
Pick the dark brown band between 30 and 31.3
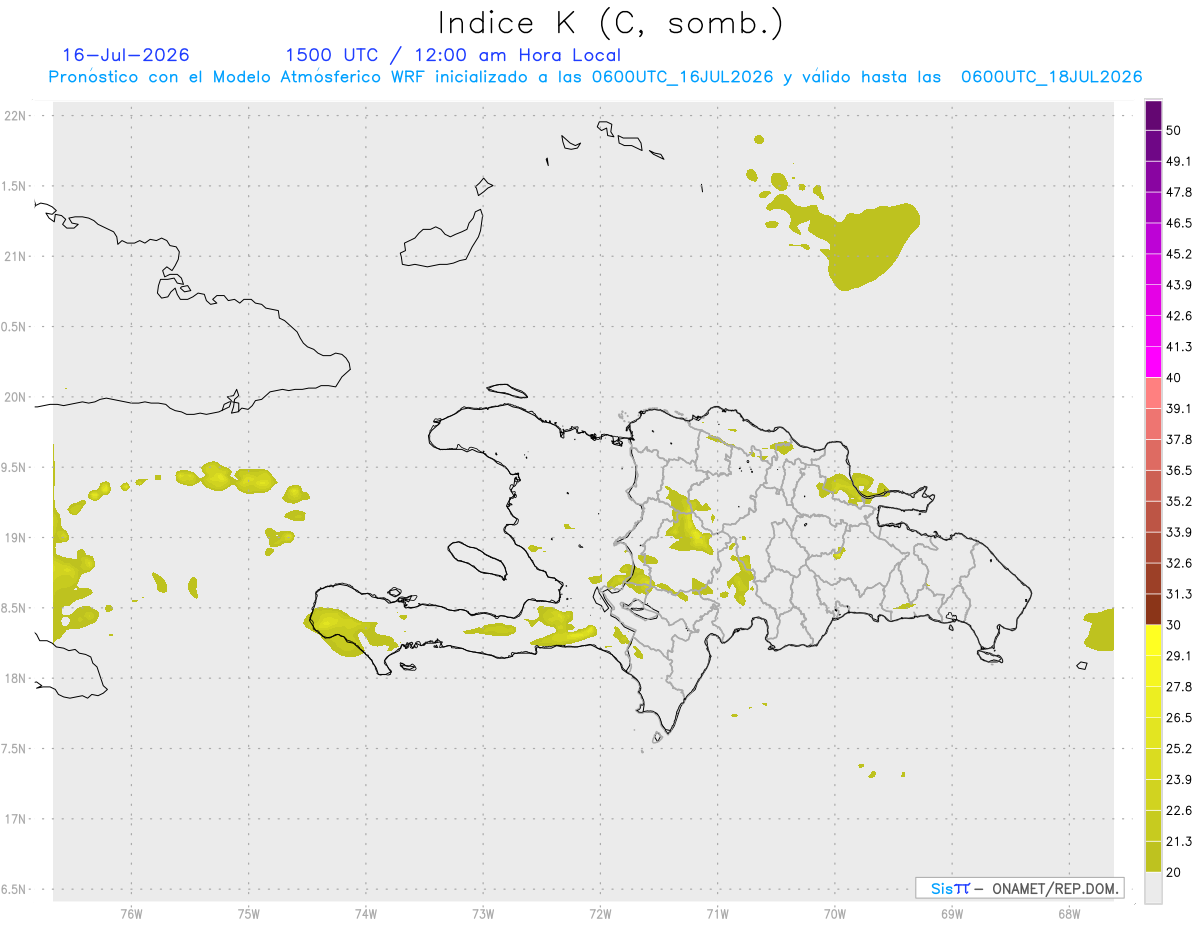(1153, 609)
